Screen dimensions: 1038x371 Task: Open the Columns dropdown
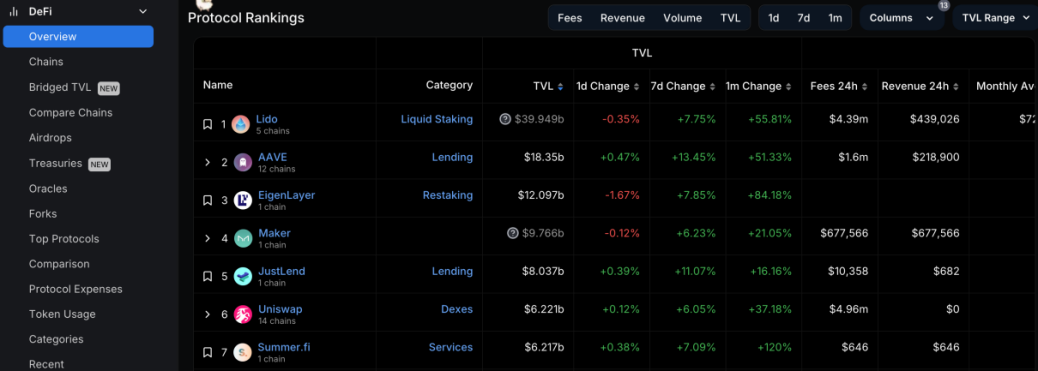point(902,18)
